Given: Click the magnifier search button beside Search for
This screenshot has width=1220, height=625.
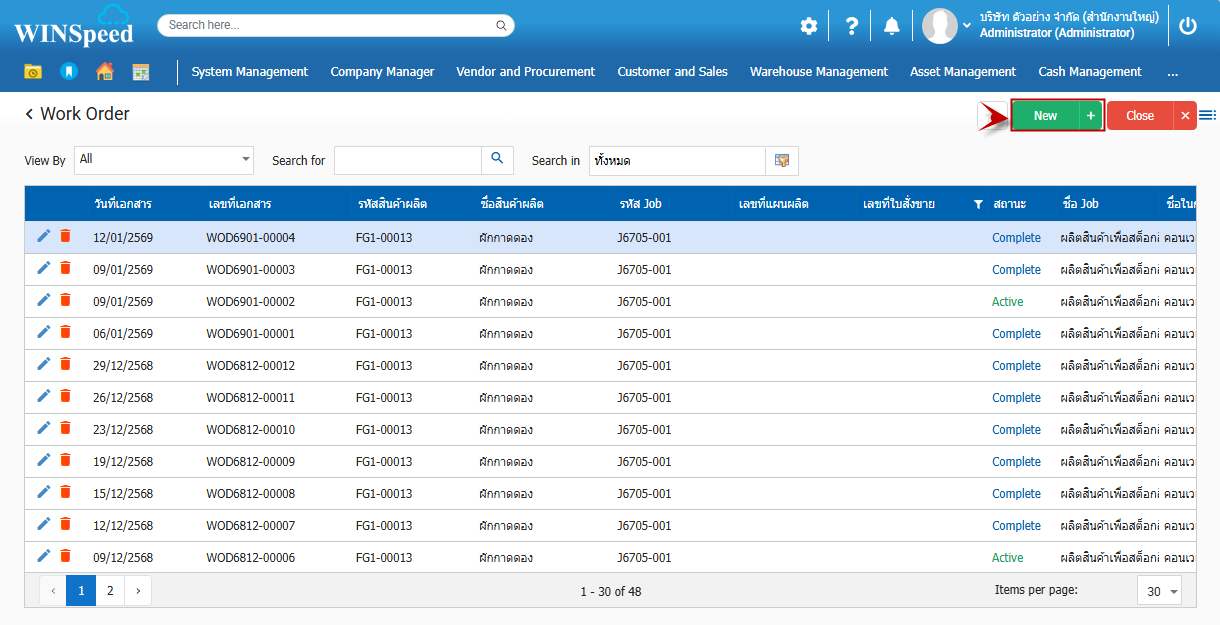Looking at the screenshot, I should (497, 160).
